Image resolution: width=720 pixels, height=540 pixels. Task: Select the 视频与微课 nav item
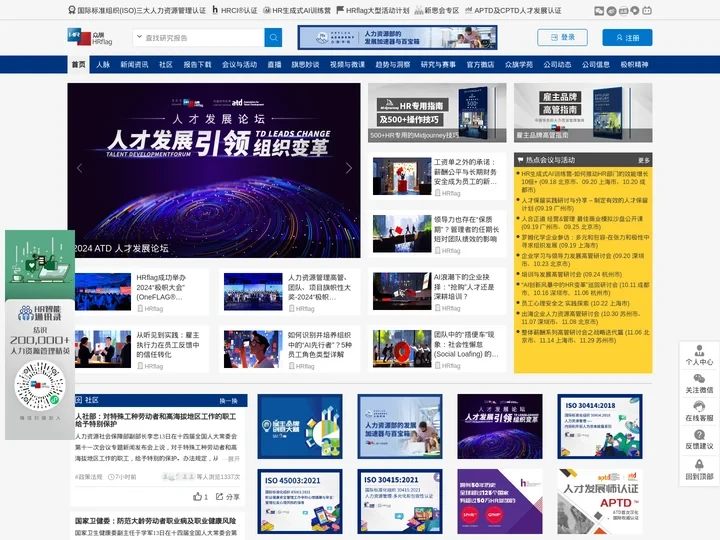pos(347,65)
